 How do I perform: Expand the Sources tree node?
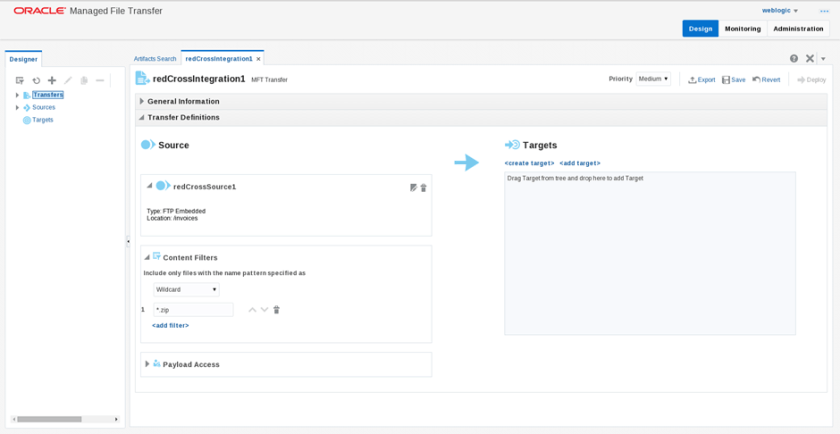pyautogui.click(x=17, y=107)
